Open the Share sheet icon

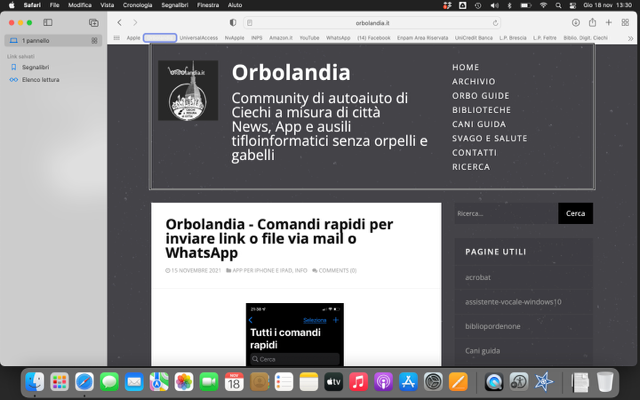pos(592,22)
